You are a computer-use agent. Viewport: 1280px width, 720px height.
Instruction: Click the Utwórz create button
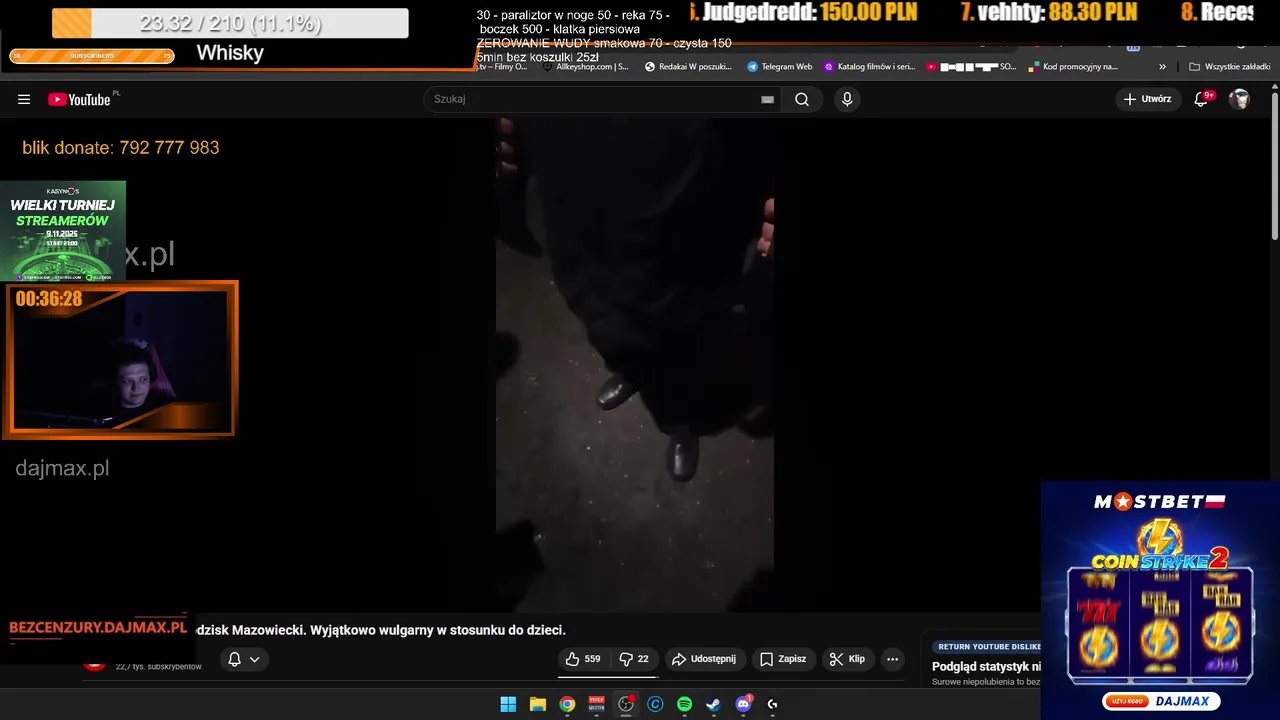(x=1147, y=99)
